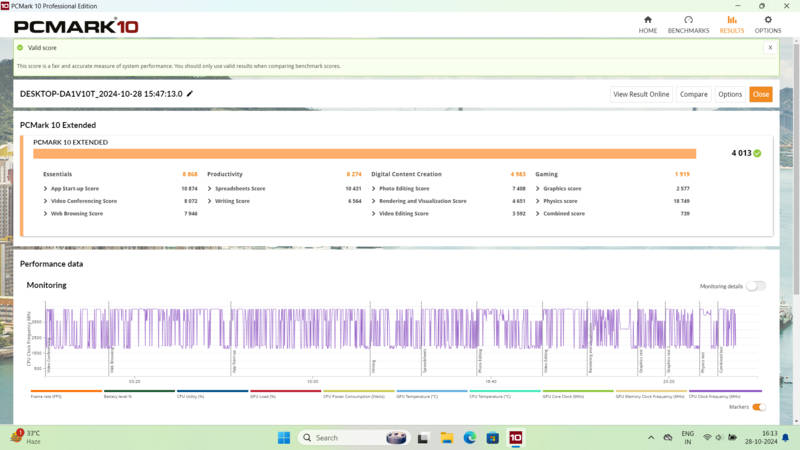Open the weather widget showing 33°C Haze

pos(26,437)
